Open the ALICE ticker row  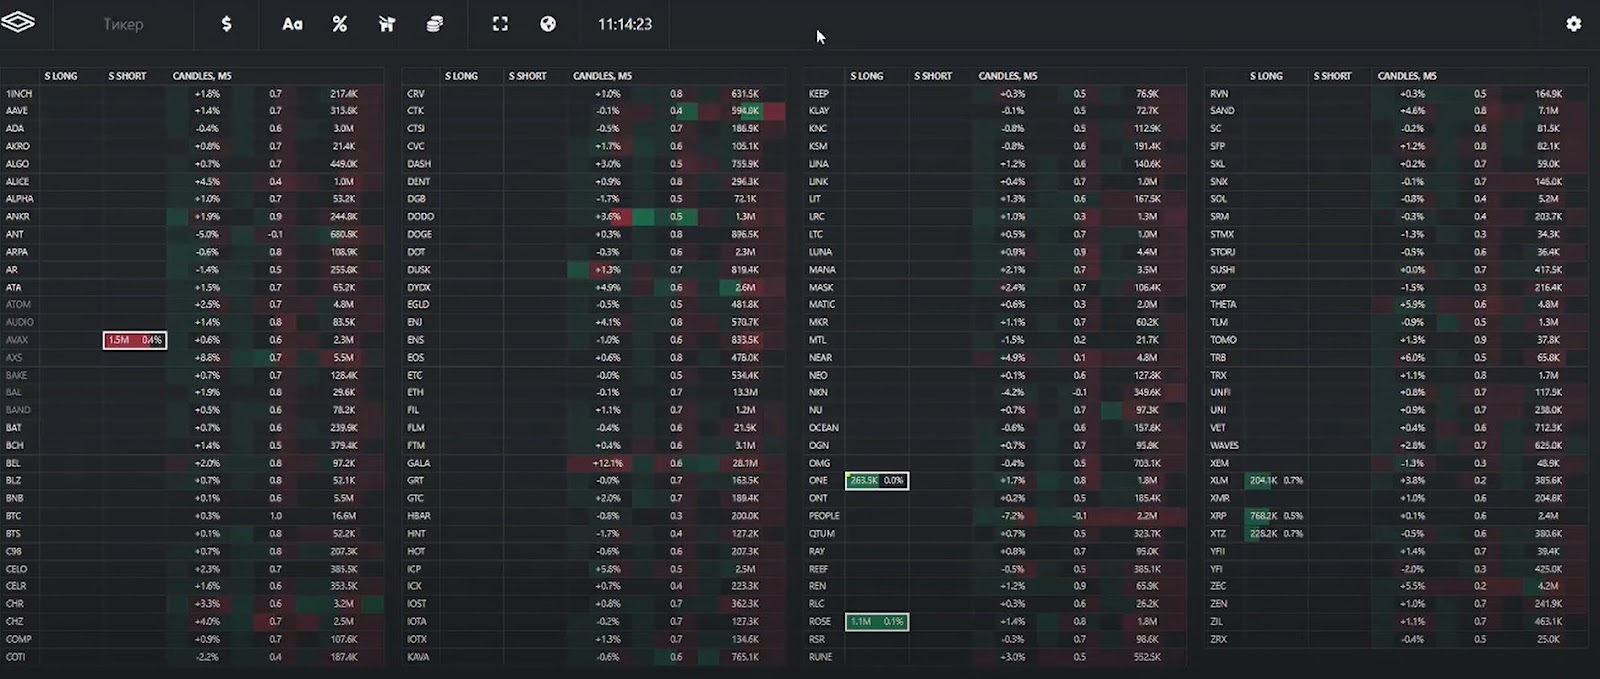click(x=193, y=182)
